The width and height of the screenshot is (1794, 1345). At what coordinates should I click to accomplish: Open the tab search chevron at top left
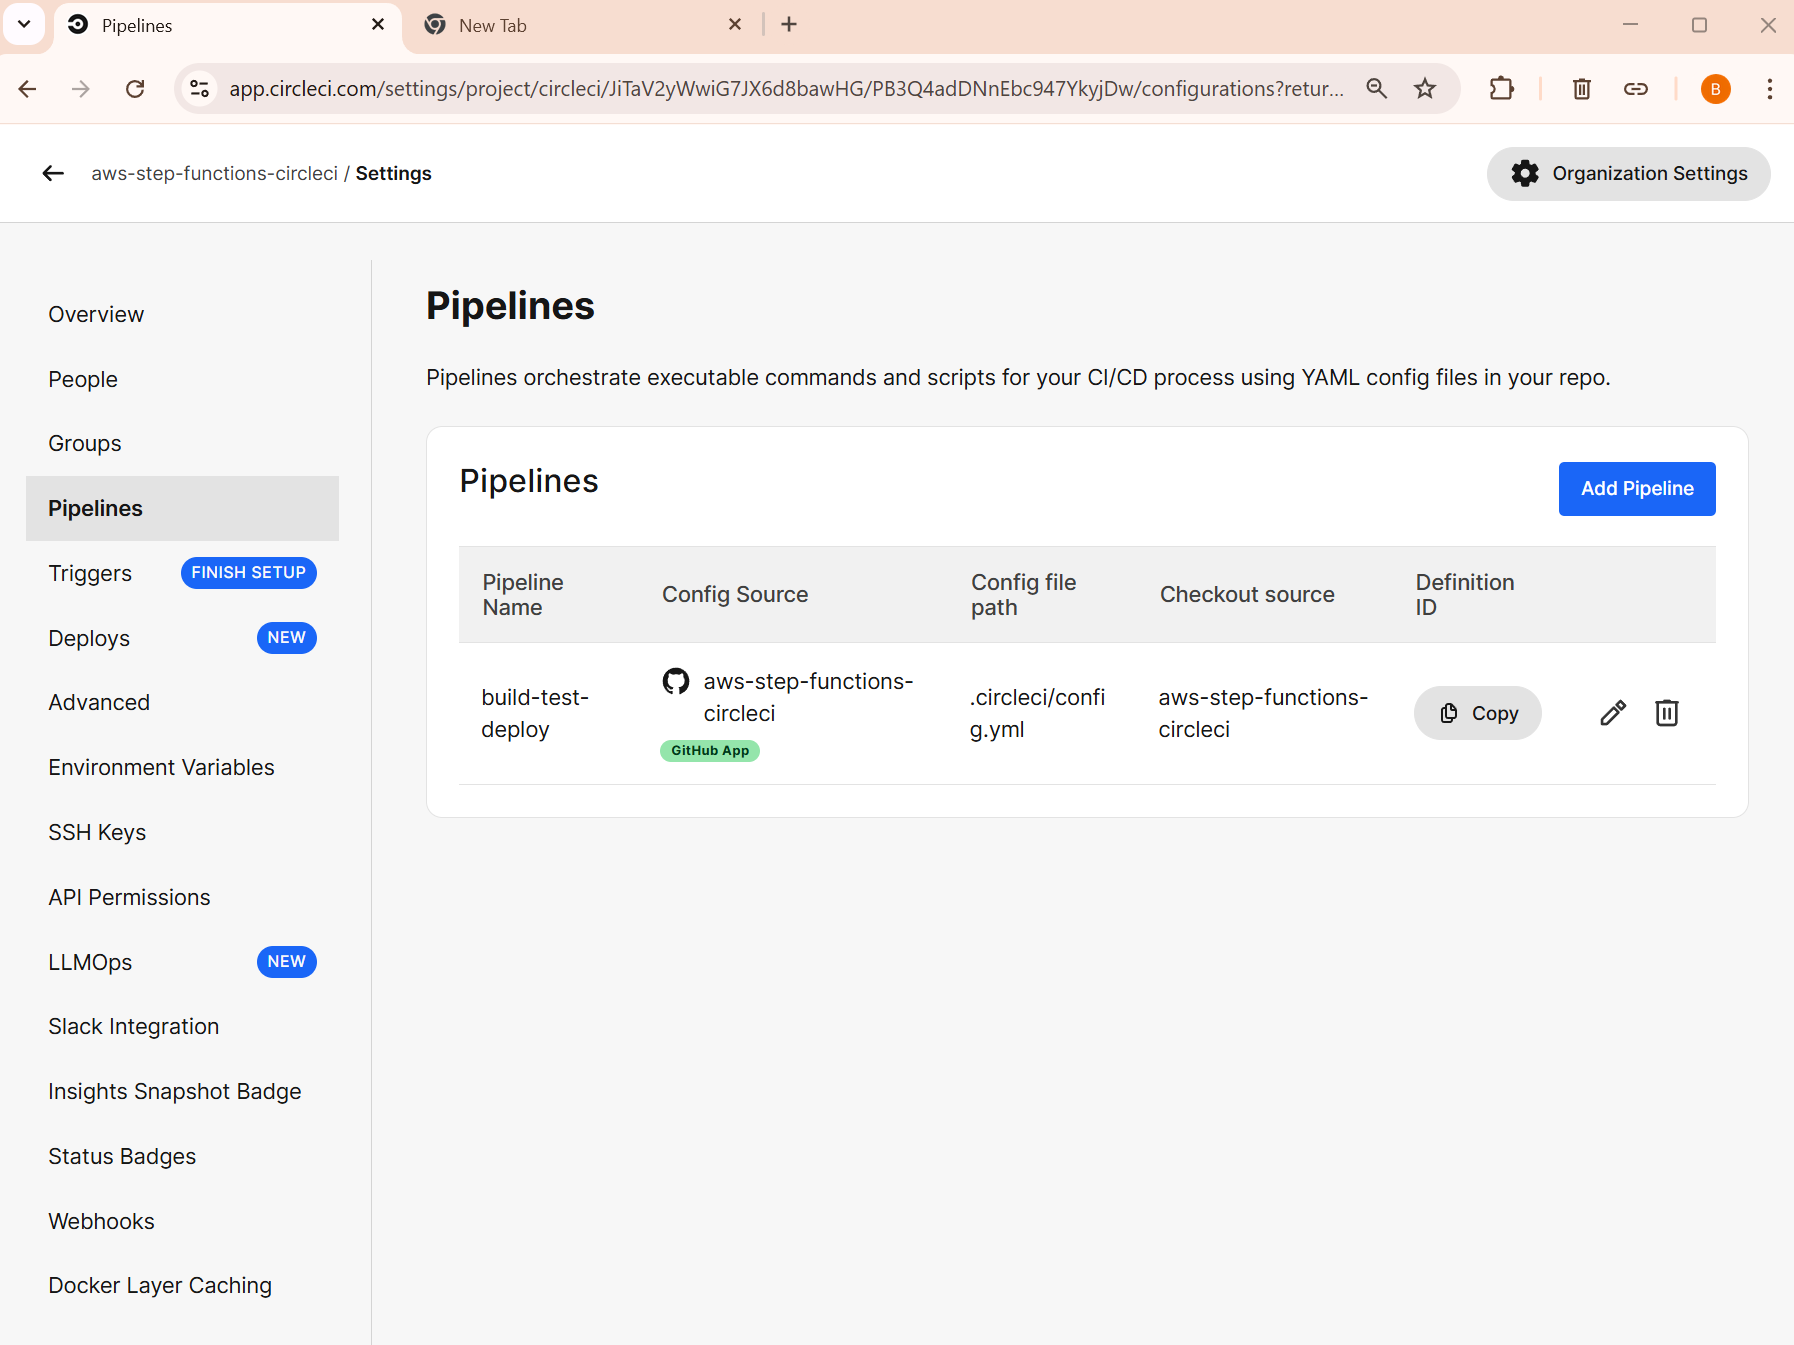click(x=25, y=24)
